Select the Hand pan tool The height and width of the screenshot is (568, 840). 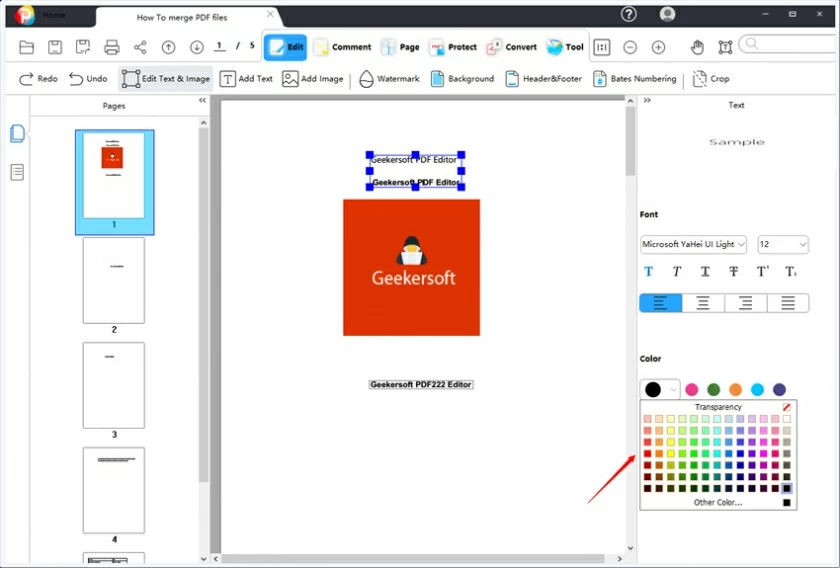(x=697, y=47)
